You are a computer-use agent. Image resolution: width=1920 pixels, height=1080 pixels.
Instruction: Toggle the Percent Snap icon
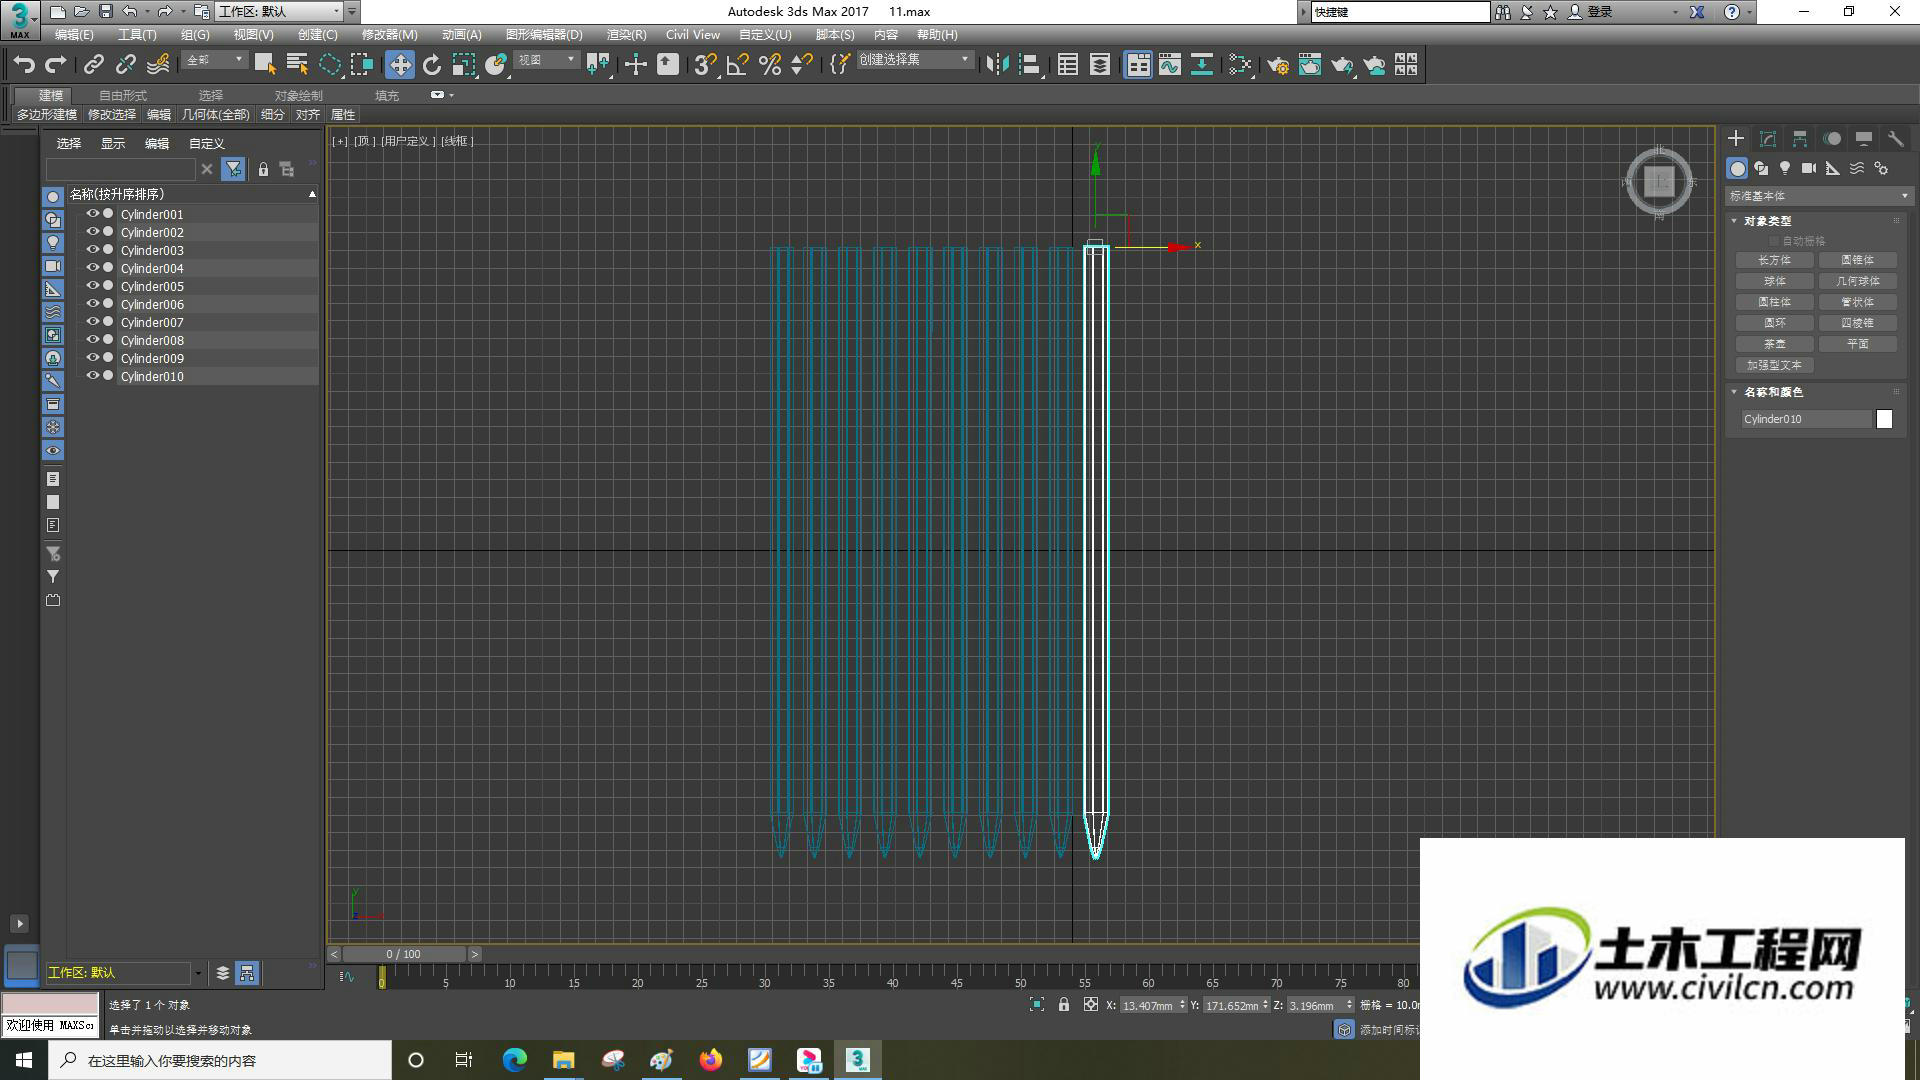click(x=770, y=65)
